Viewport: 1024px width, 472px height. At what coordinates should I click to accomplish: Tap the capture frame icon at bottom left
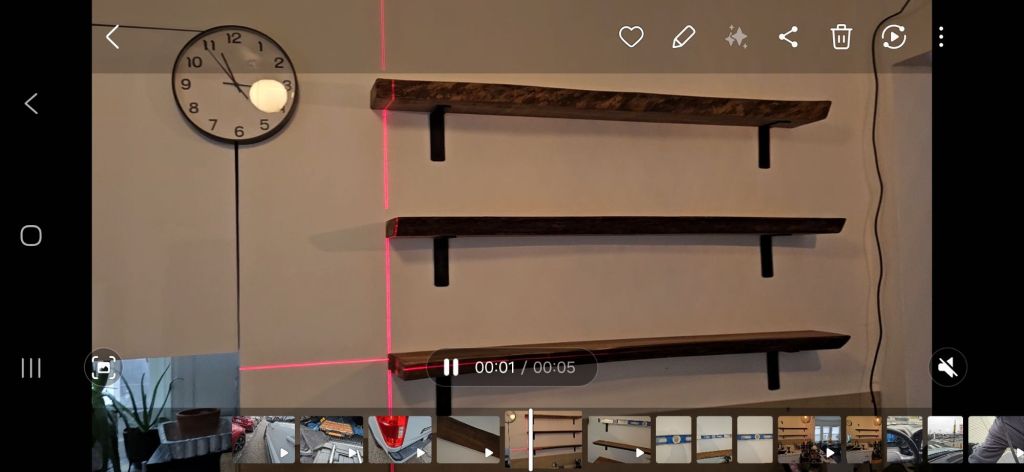point(102,367)
